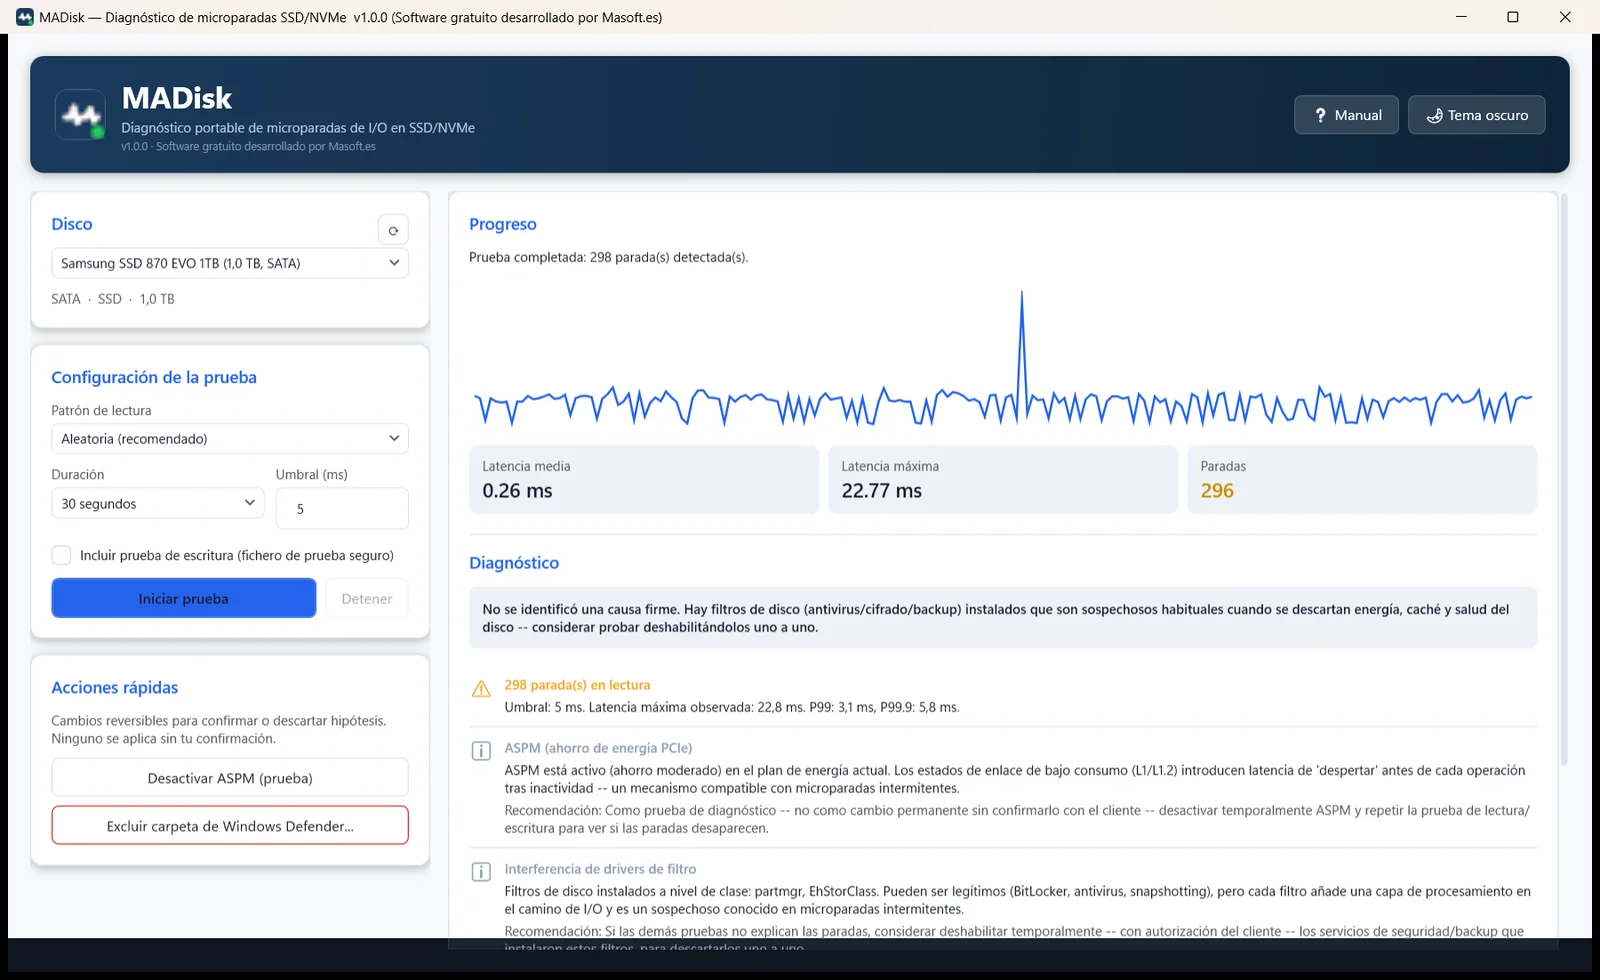Minimize the MADisk window

[1461, 17]
